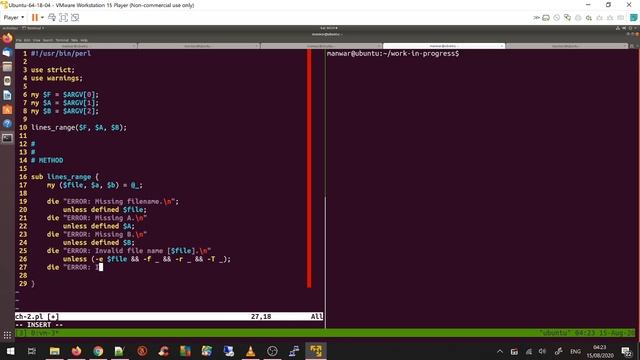Switch to the second terminal tab

[199, 46]
